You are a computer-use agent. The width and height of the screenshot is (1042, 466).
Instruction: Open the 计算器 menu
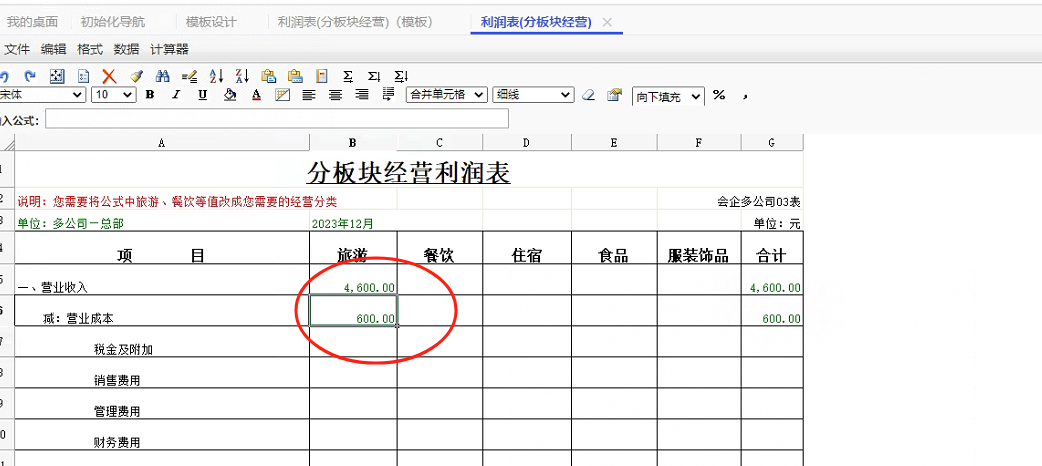point(169,49)
